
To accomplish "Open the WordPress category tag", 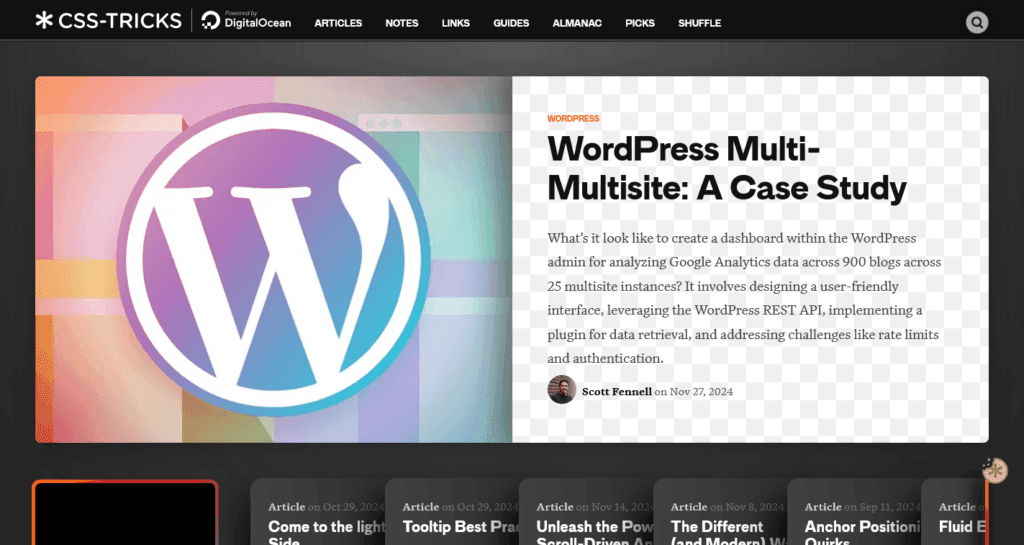I will pos(573,118).
